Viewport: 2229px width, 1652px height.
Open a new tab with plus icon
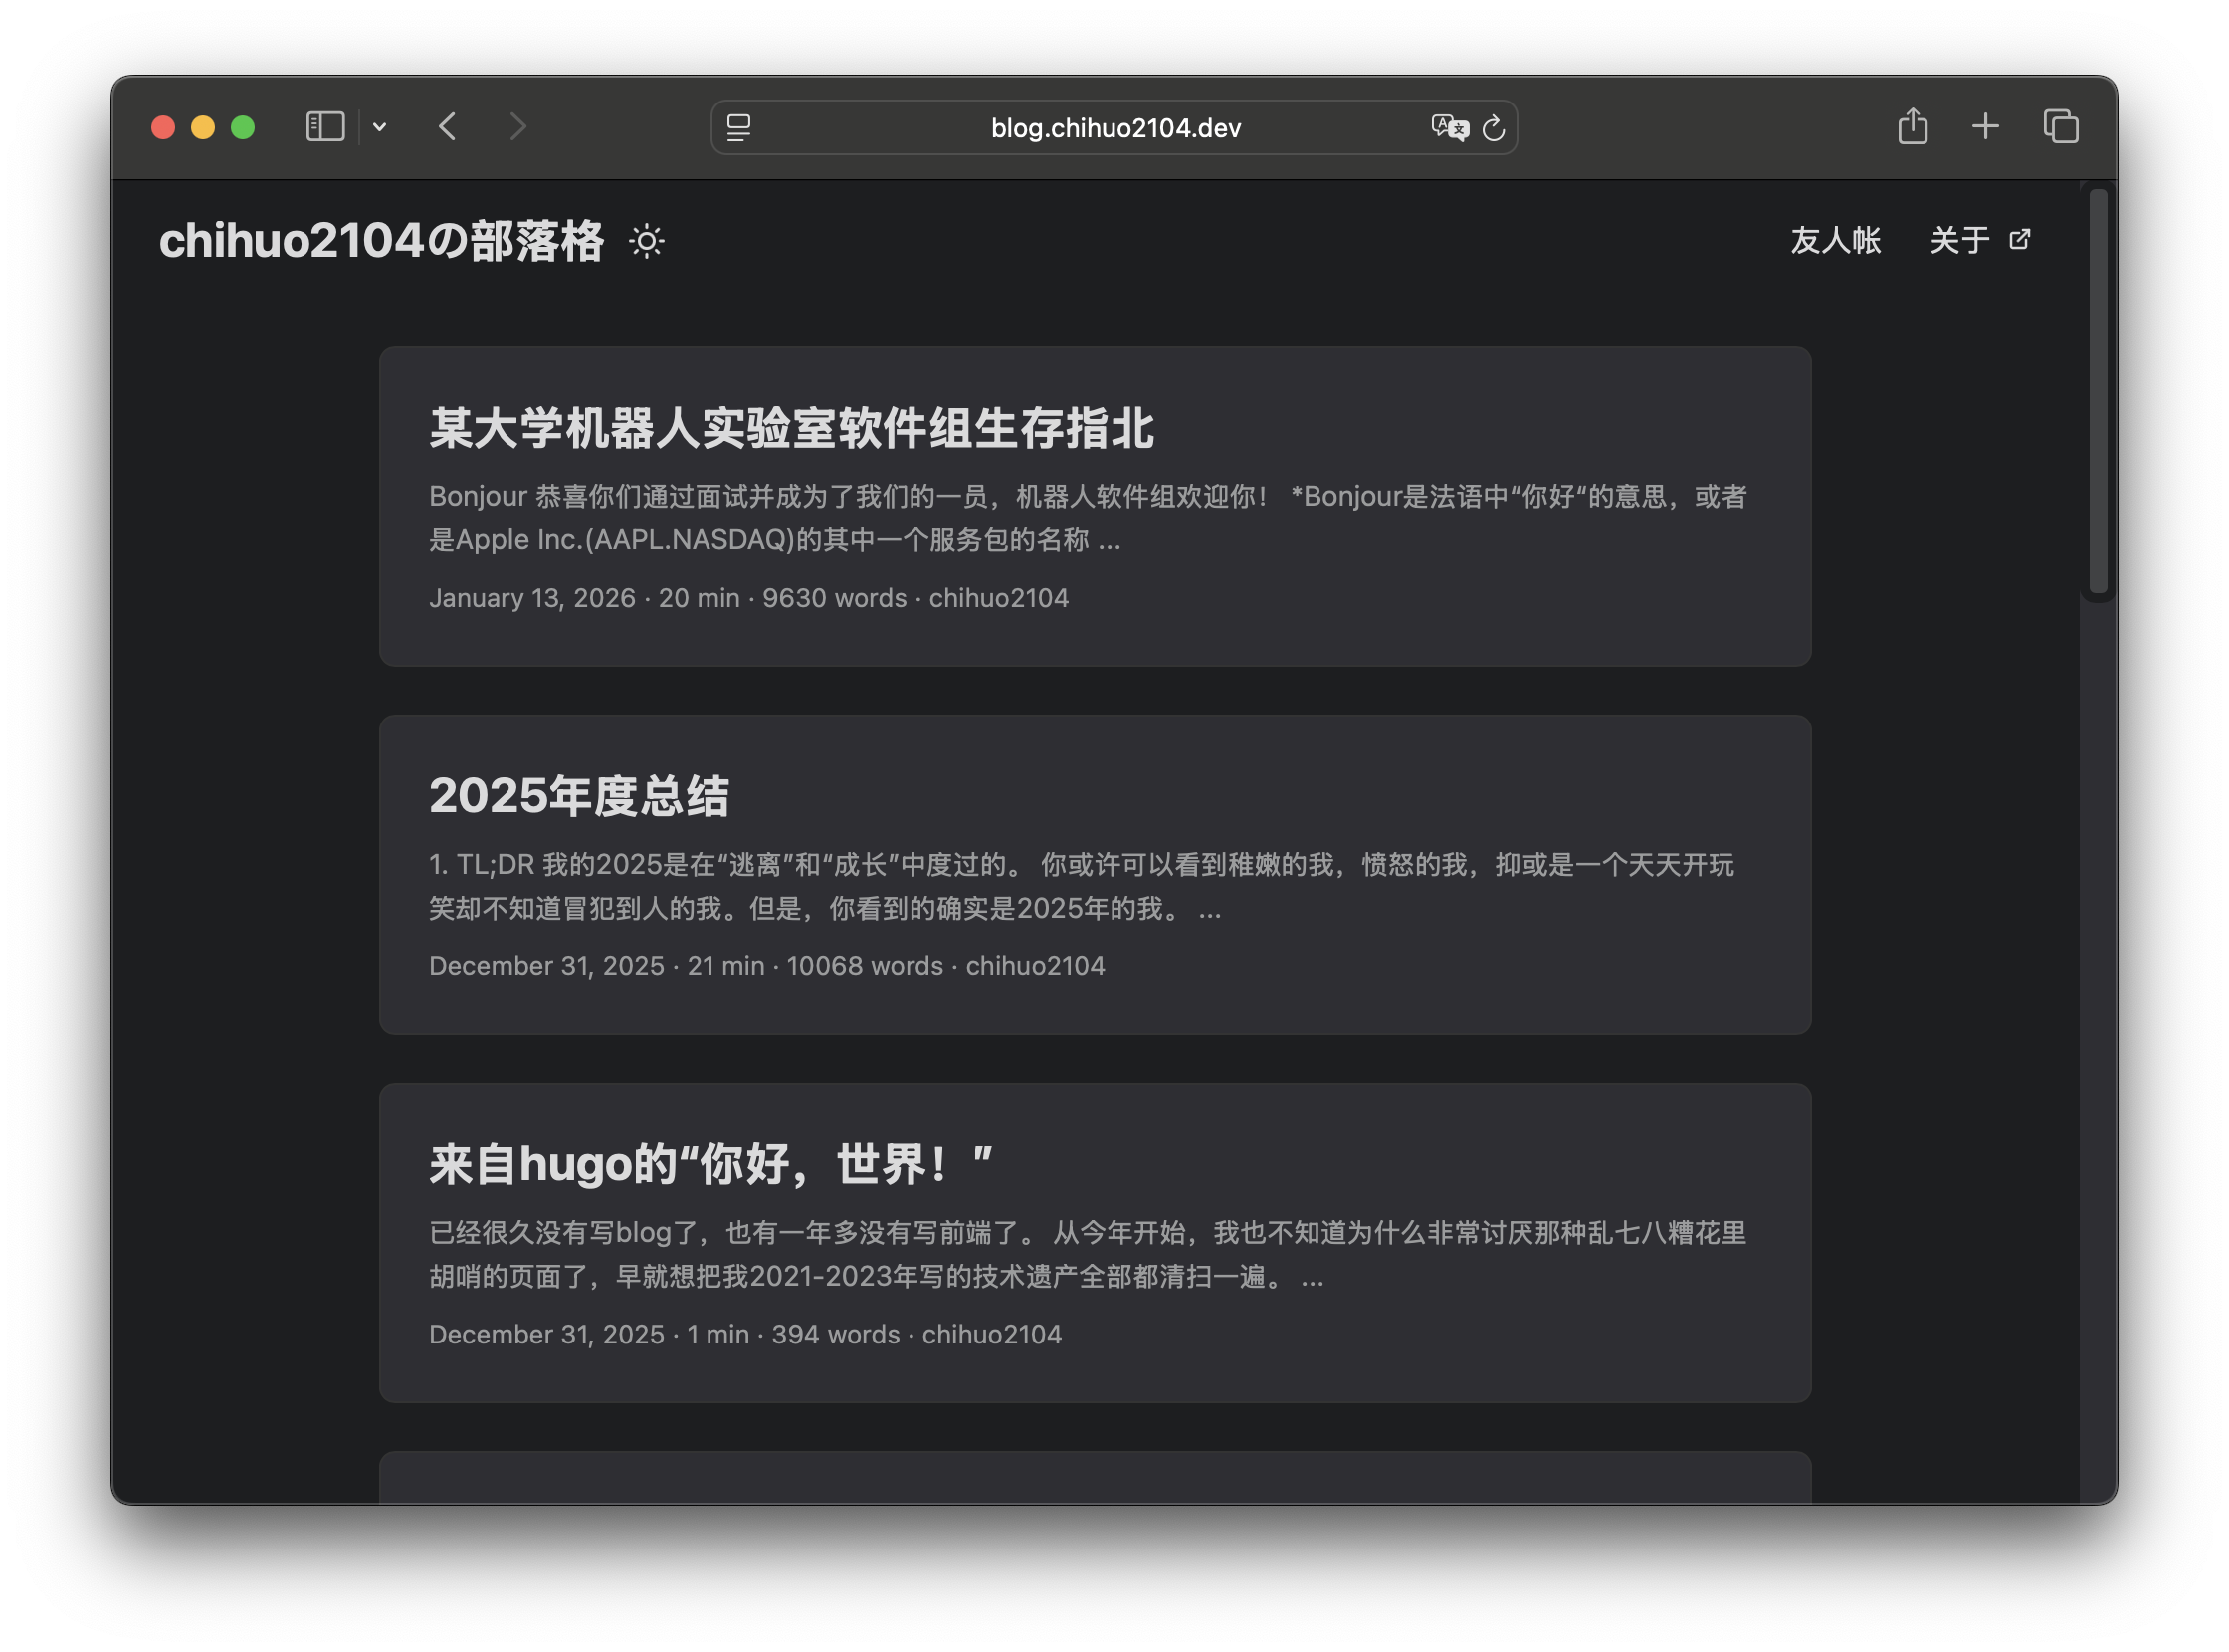1985,127
